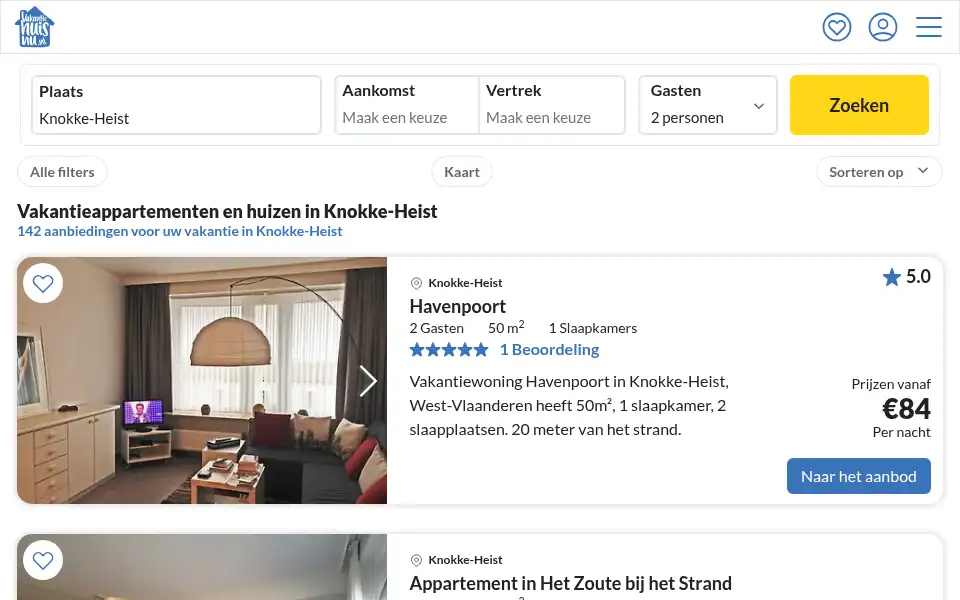Image resolution: width=960 pixels, height=600 pixels.
Task: Toggle favorite heart on Het Zoute apartment
Action: [x=43, y=560]
